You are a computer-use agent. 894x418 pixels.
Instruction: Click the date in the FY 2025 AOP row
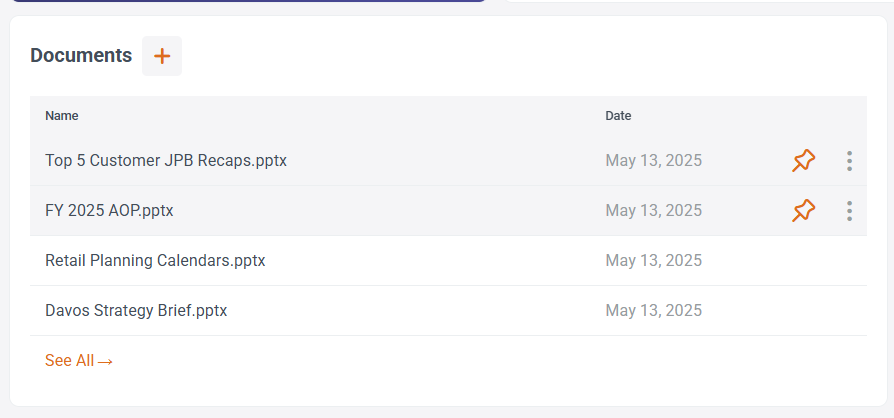[x=653, y=211]
